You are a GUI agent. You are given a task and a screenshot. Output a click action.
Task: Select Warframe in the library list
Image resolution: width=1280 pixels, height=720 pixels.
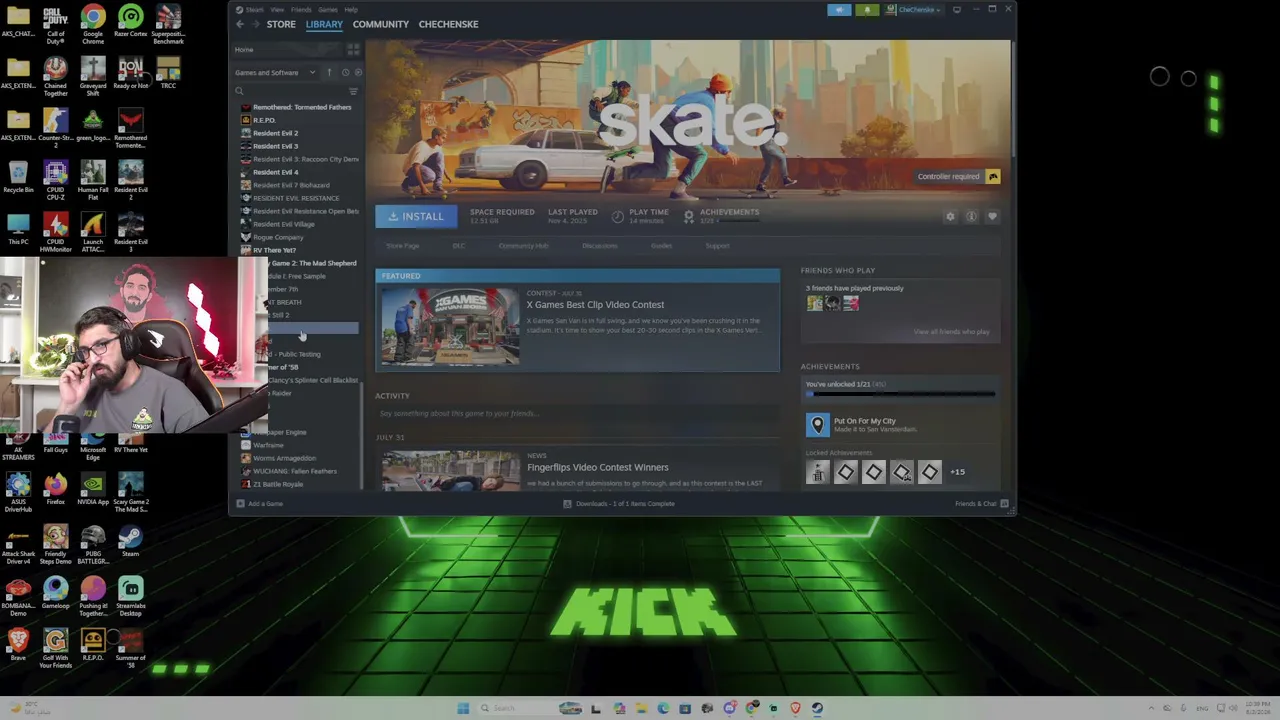point(268,445)
